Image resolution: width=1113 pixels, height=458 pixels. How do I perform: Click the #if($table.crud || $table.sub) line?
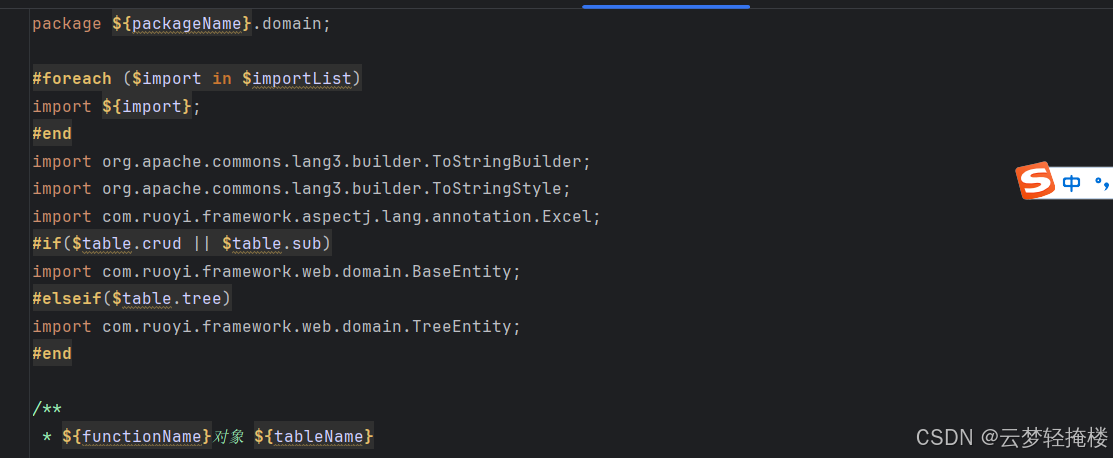pyautogui.click(x=182, y=244)
